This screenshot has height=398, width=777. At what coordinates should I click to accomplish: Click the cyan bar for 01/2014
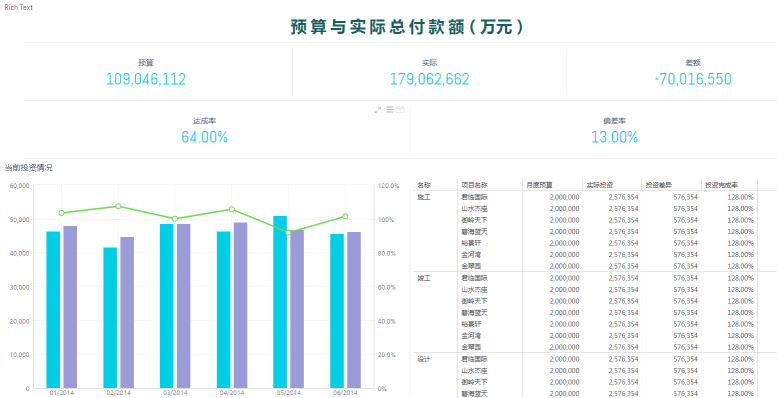pos(53,310)
